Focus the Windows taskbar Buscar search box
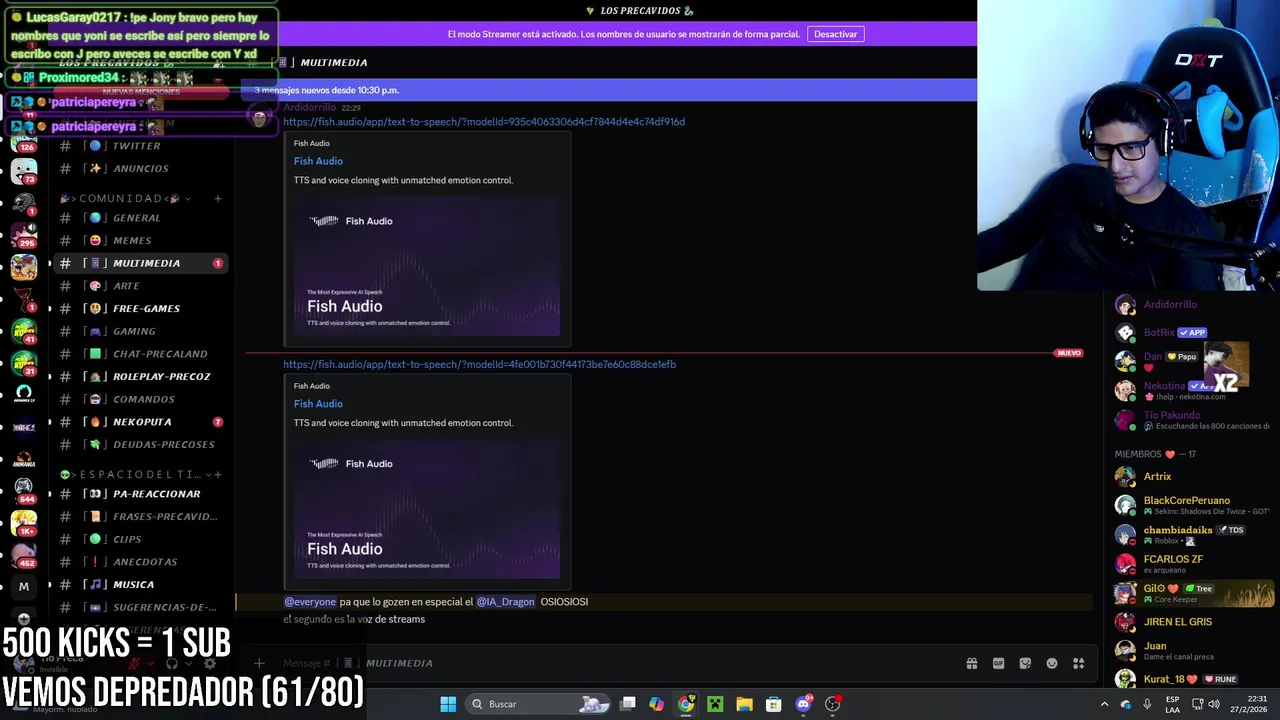 538,704
